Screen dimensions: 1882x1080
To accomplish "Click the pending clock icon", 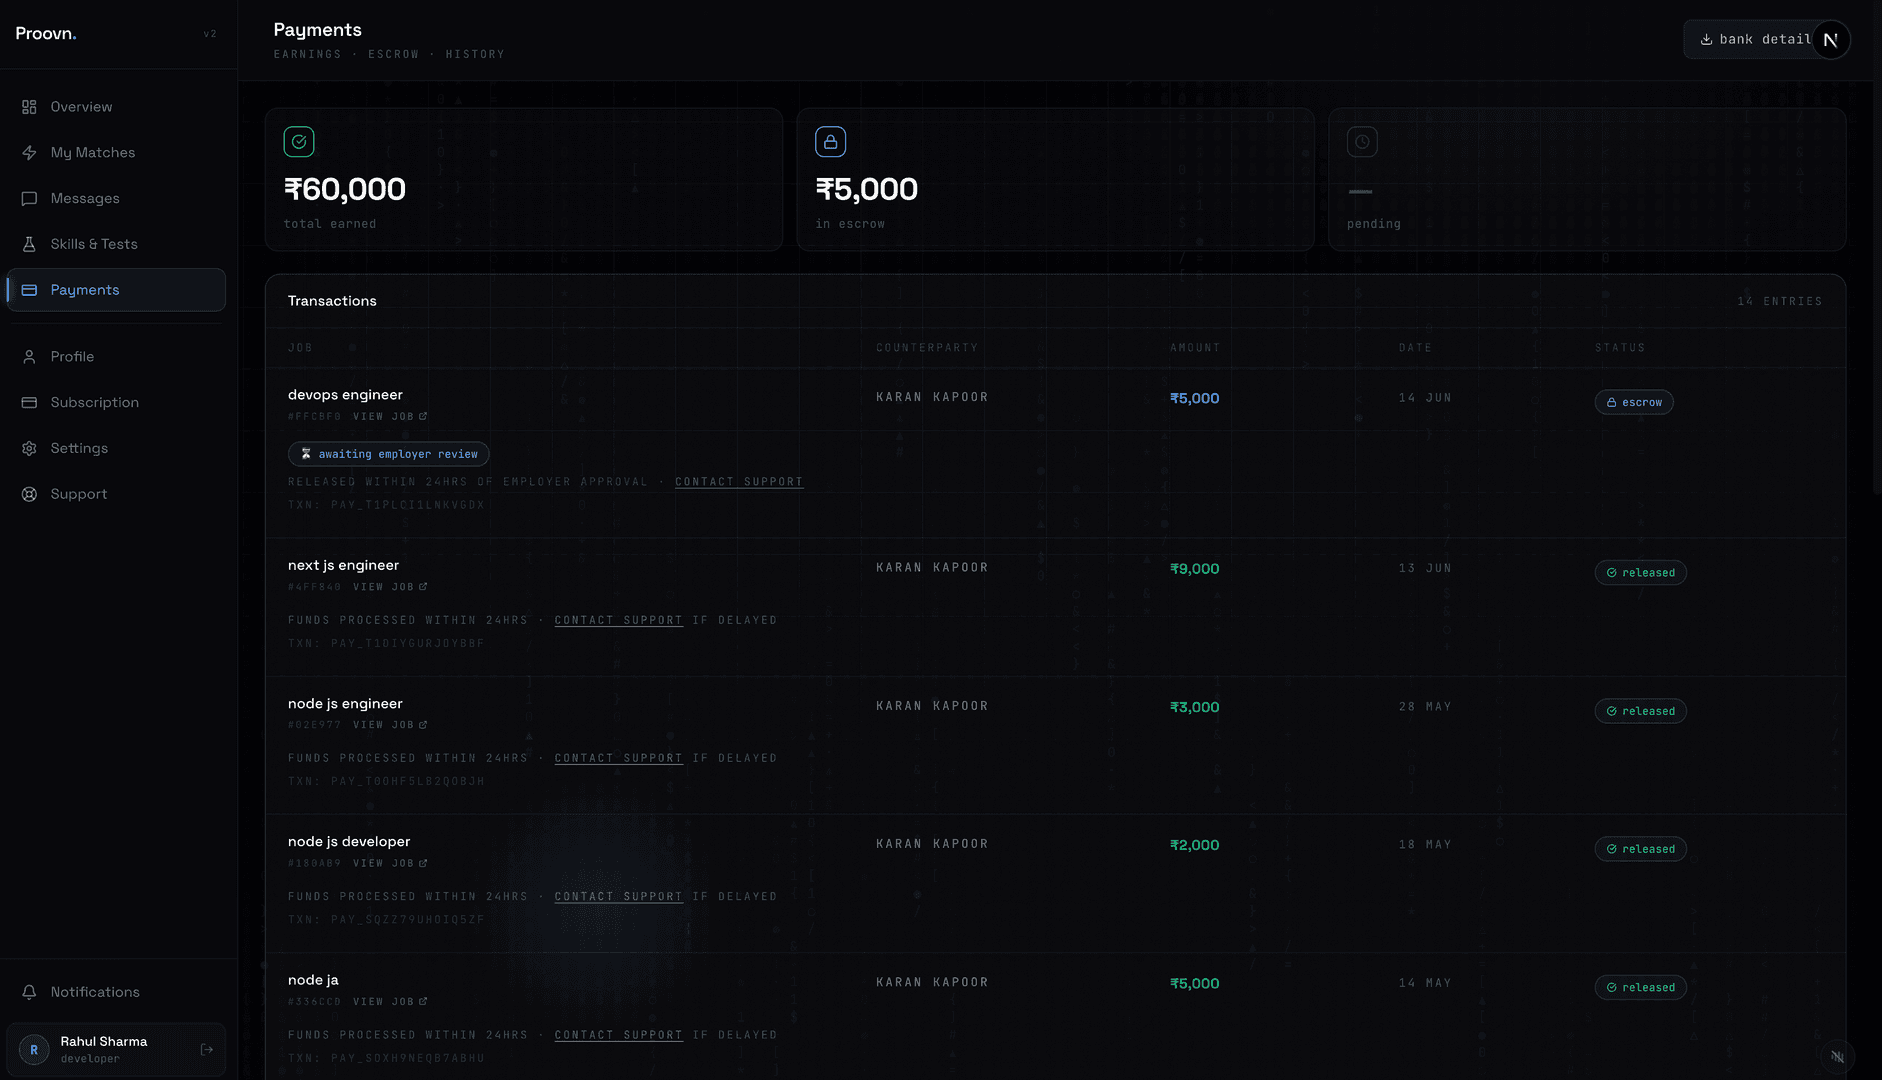I will click(x=1362, y=142).
